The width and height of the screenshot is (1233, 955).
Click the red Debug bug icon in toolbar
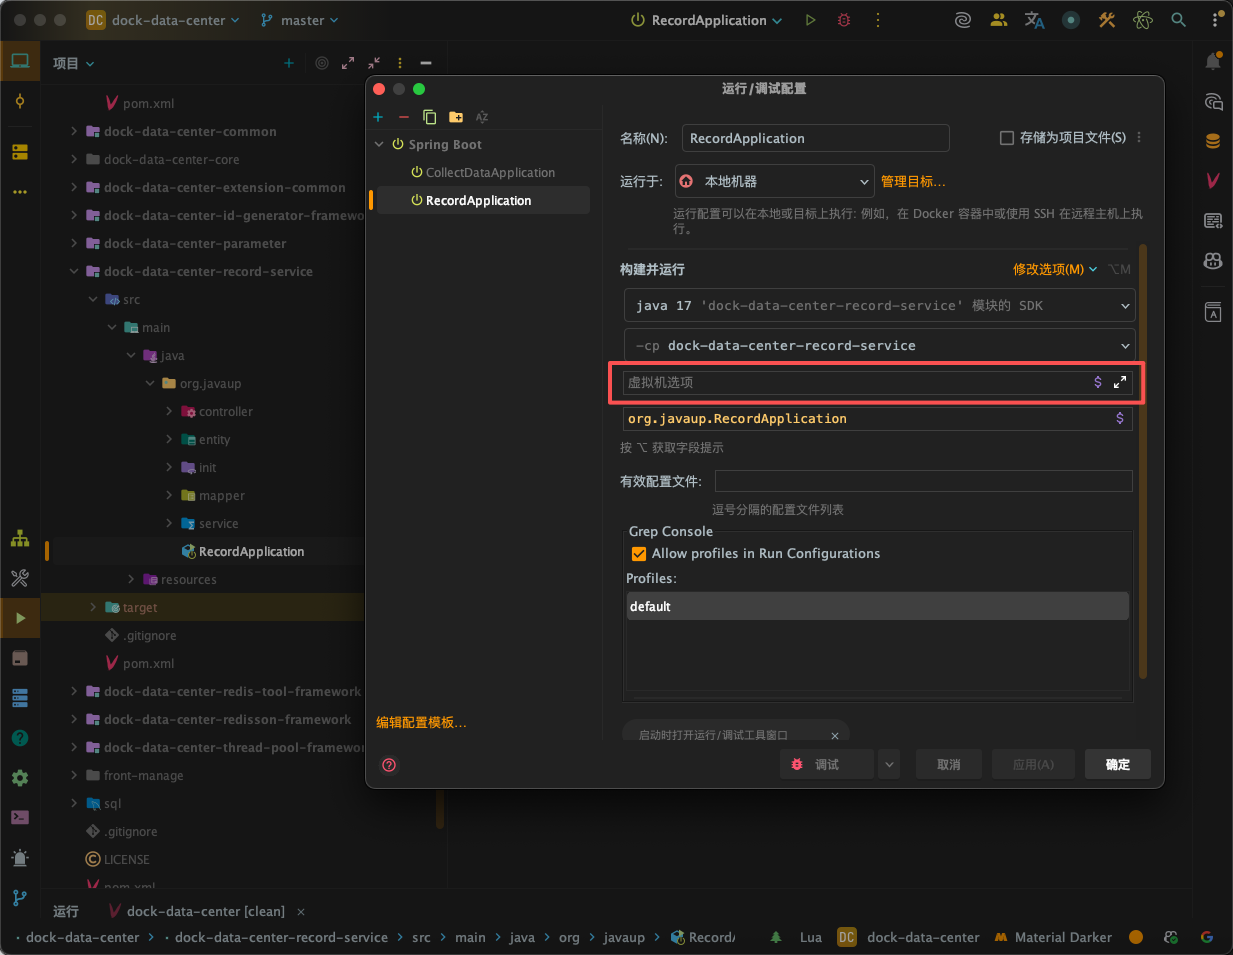pos(844,20)
